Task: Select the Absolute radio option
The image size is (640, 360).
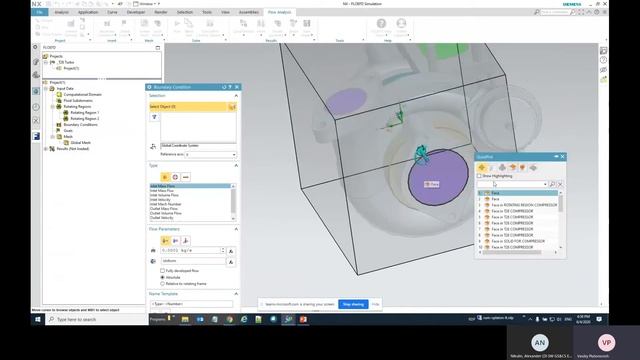Action: (162, 277)
